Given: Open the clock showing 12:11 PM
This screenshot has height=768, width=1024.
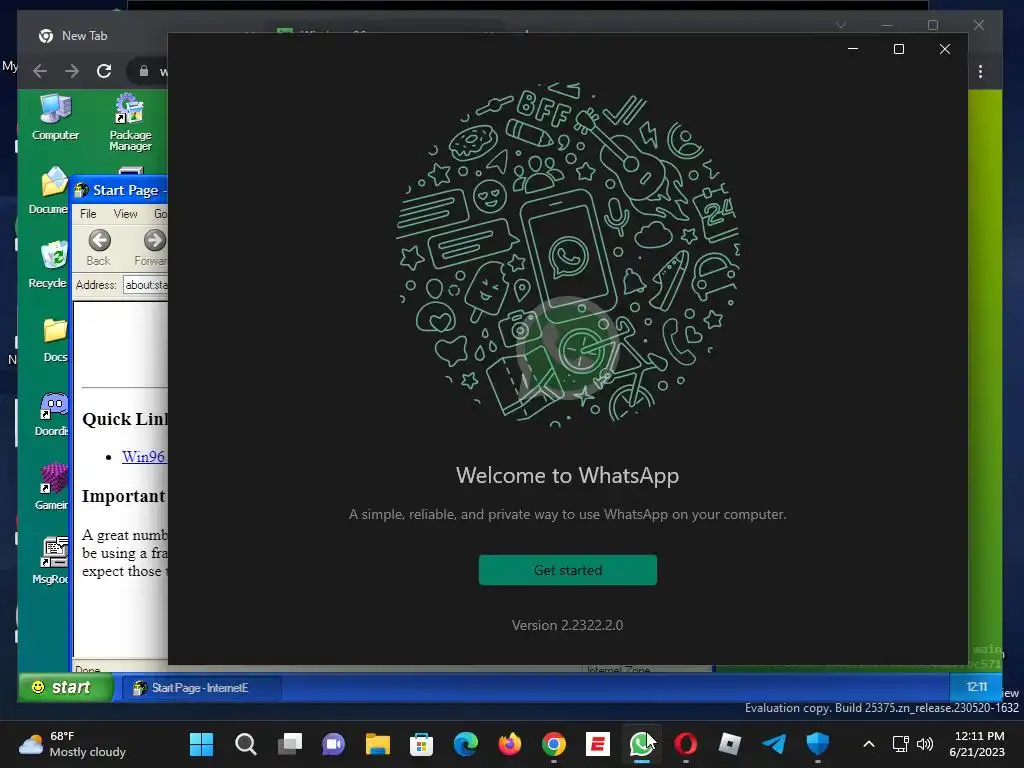Looking at the screenshot, I should click(x=978, y=744).
